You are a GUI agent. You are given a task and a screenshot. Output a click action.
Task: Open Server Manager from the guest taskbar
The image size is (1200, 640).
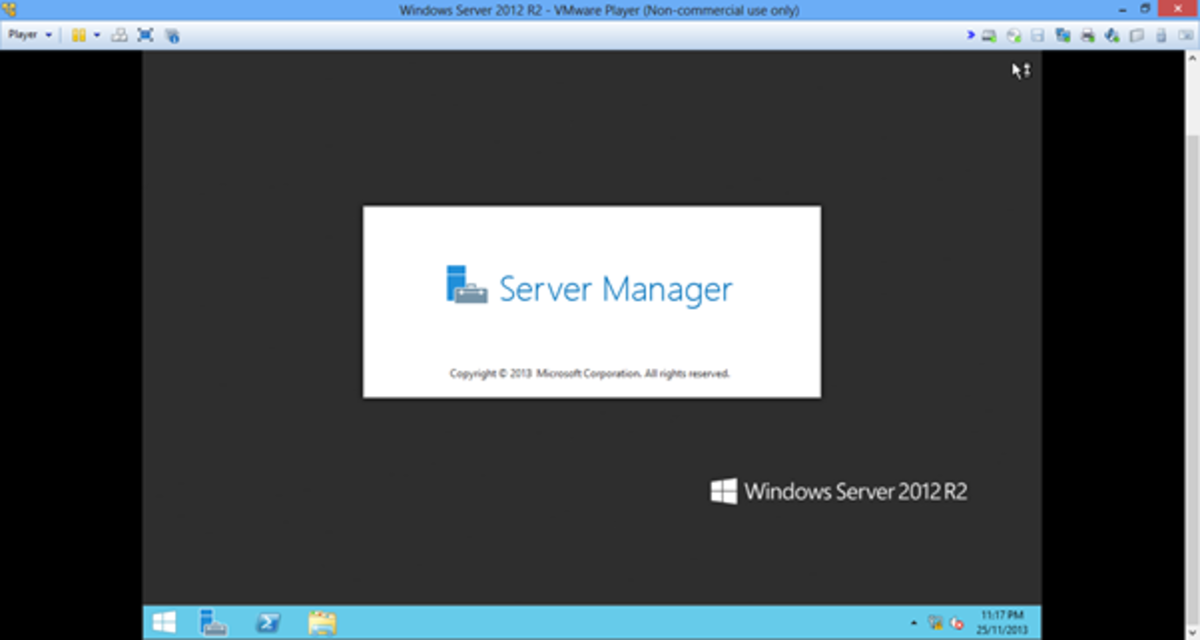[214, 622]
